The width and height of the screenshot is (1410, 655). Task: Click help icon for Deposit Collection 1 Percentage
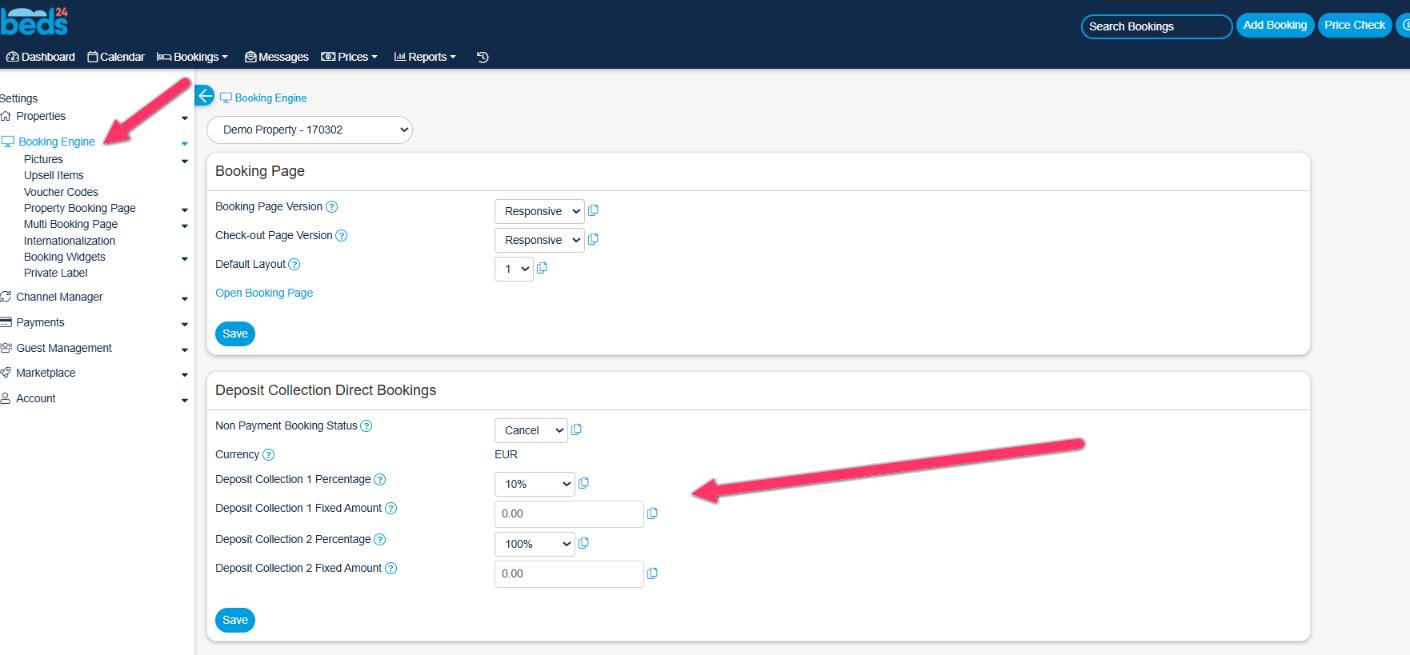[380, 480]
